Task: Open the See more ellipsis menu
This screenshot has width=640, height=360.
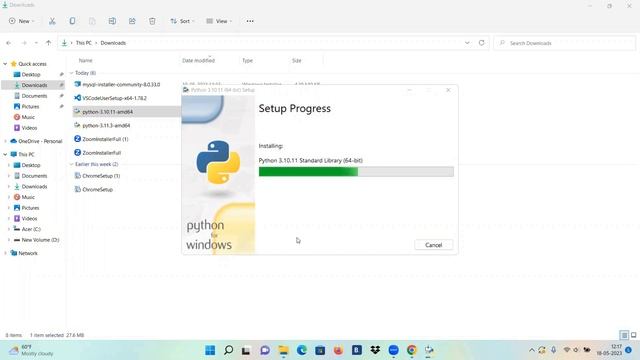Action: (250, 21)
